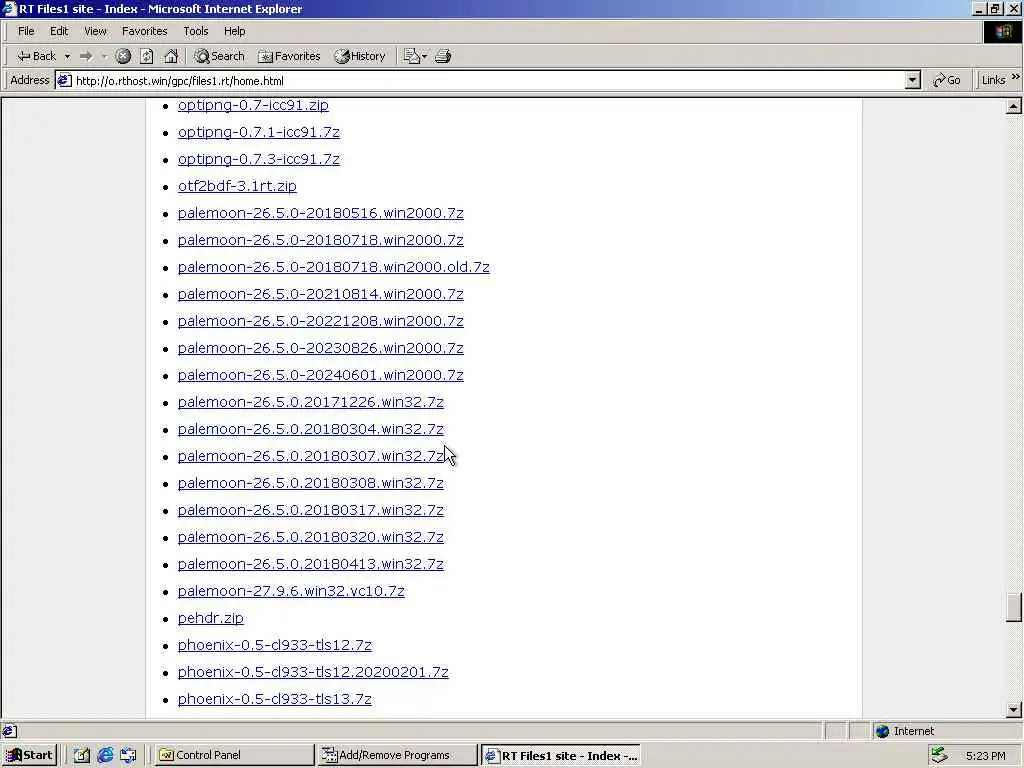Open palemoon-26.5.0.20180317.win32.7z link
Image resolution: width=1024 pixels, height=768 pixels.
(x=311, y=510)
